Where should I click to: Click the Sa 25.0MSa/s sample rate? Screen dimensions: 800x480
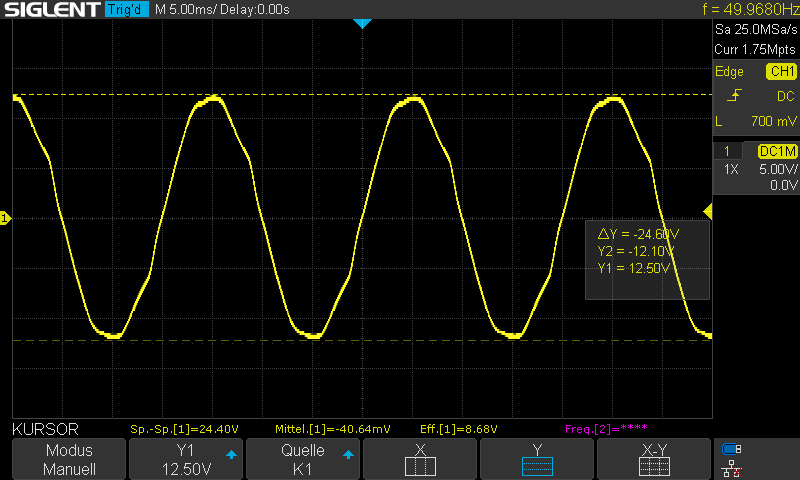point(756,30)
